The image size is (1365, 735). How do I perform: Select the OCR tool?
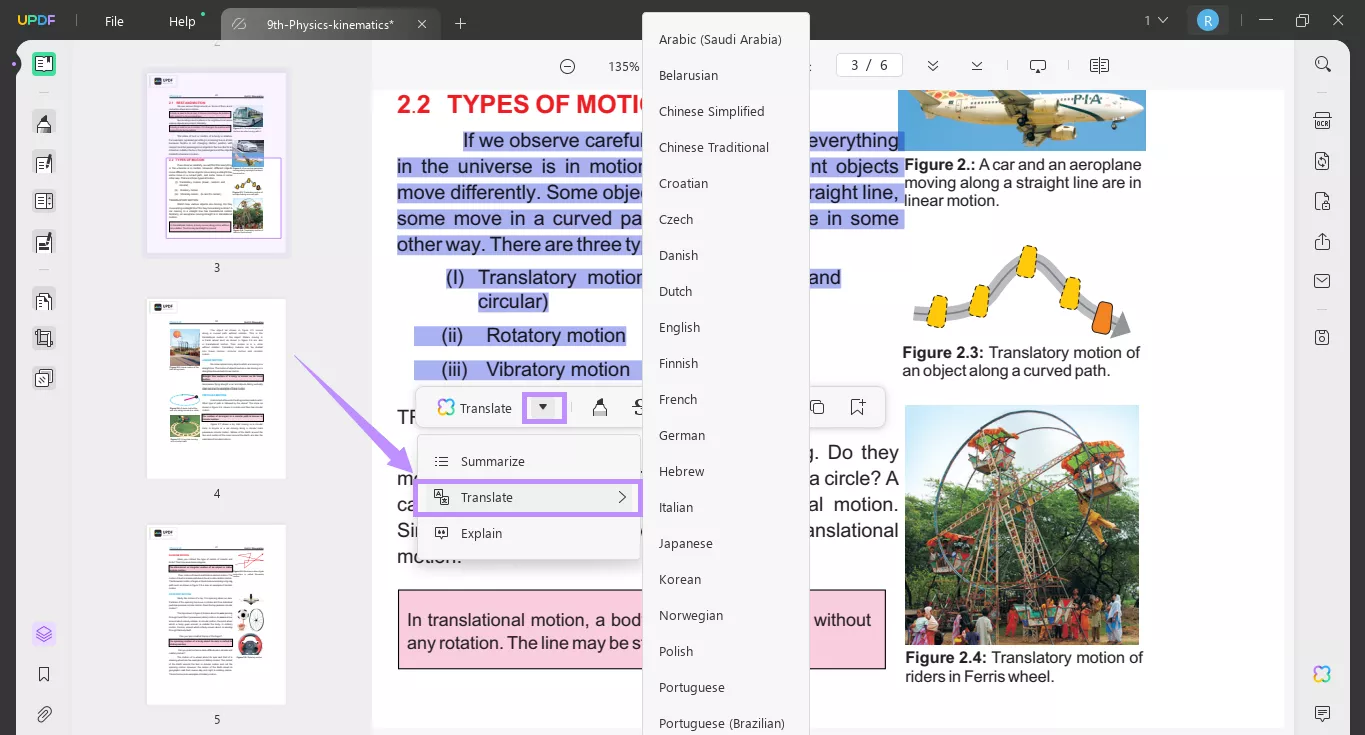click(x=1322, y=120)
